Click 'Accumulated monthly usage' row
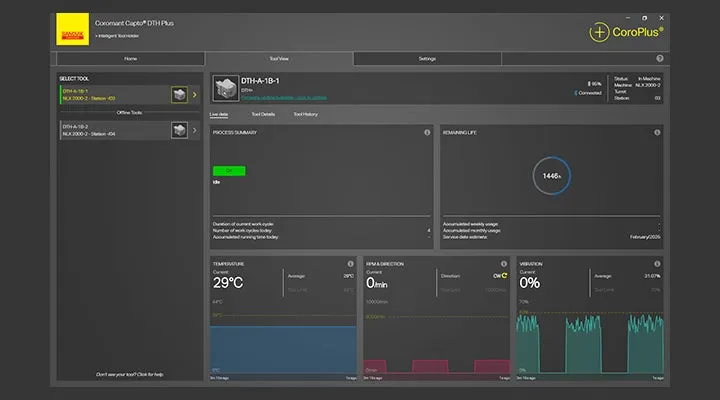720x400 pixels. (x=551, y=231)
